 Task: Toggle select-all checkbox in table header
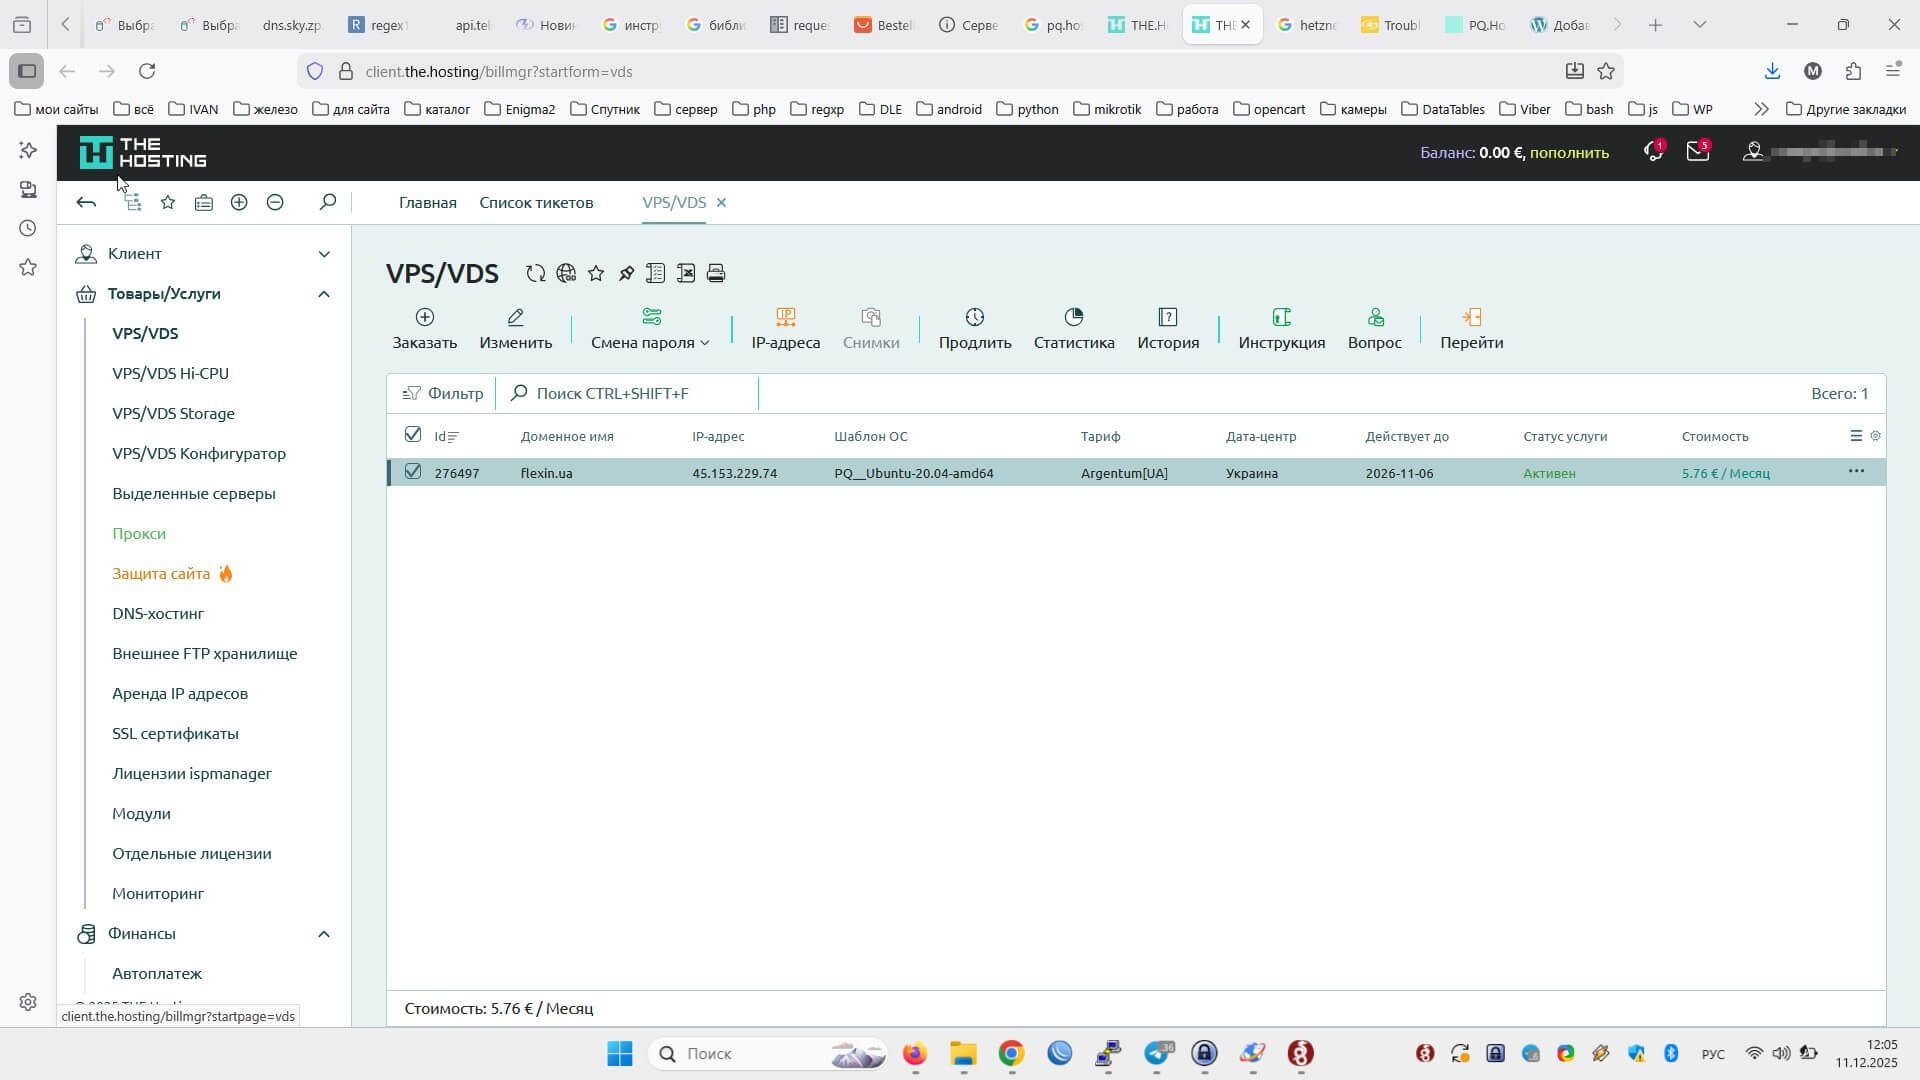pos(413,435)
